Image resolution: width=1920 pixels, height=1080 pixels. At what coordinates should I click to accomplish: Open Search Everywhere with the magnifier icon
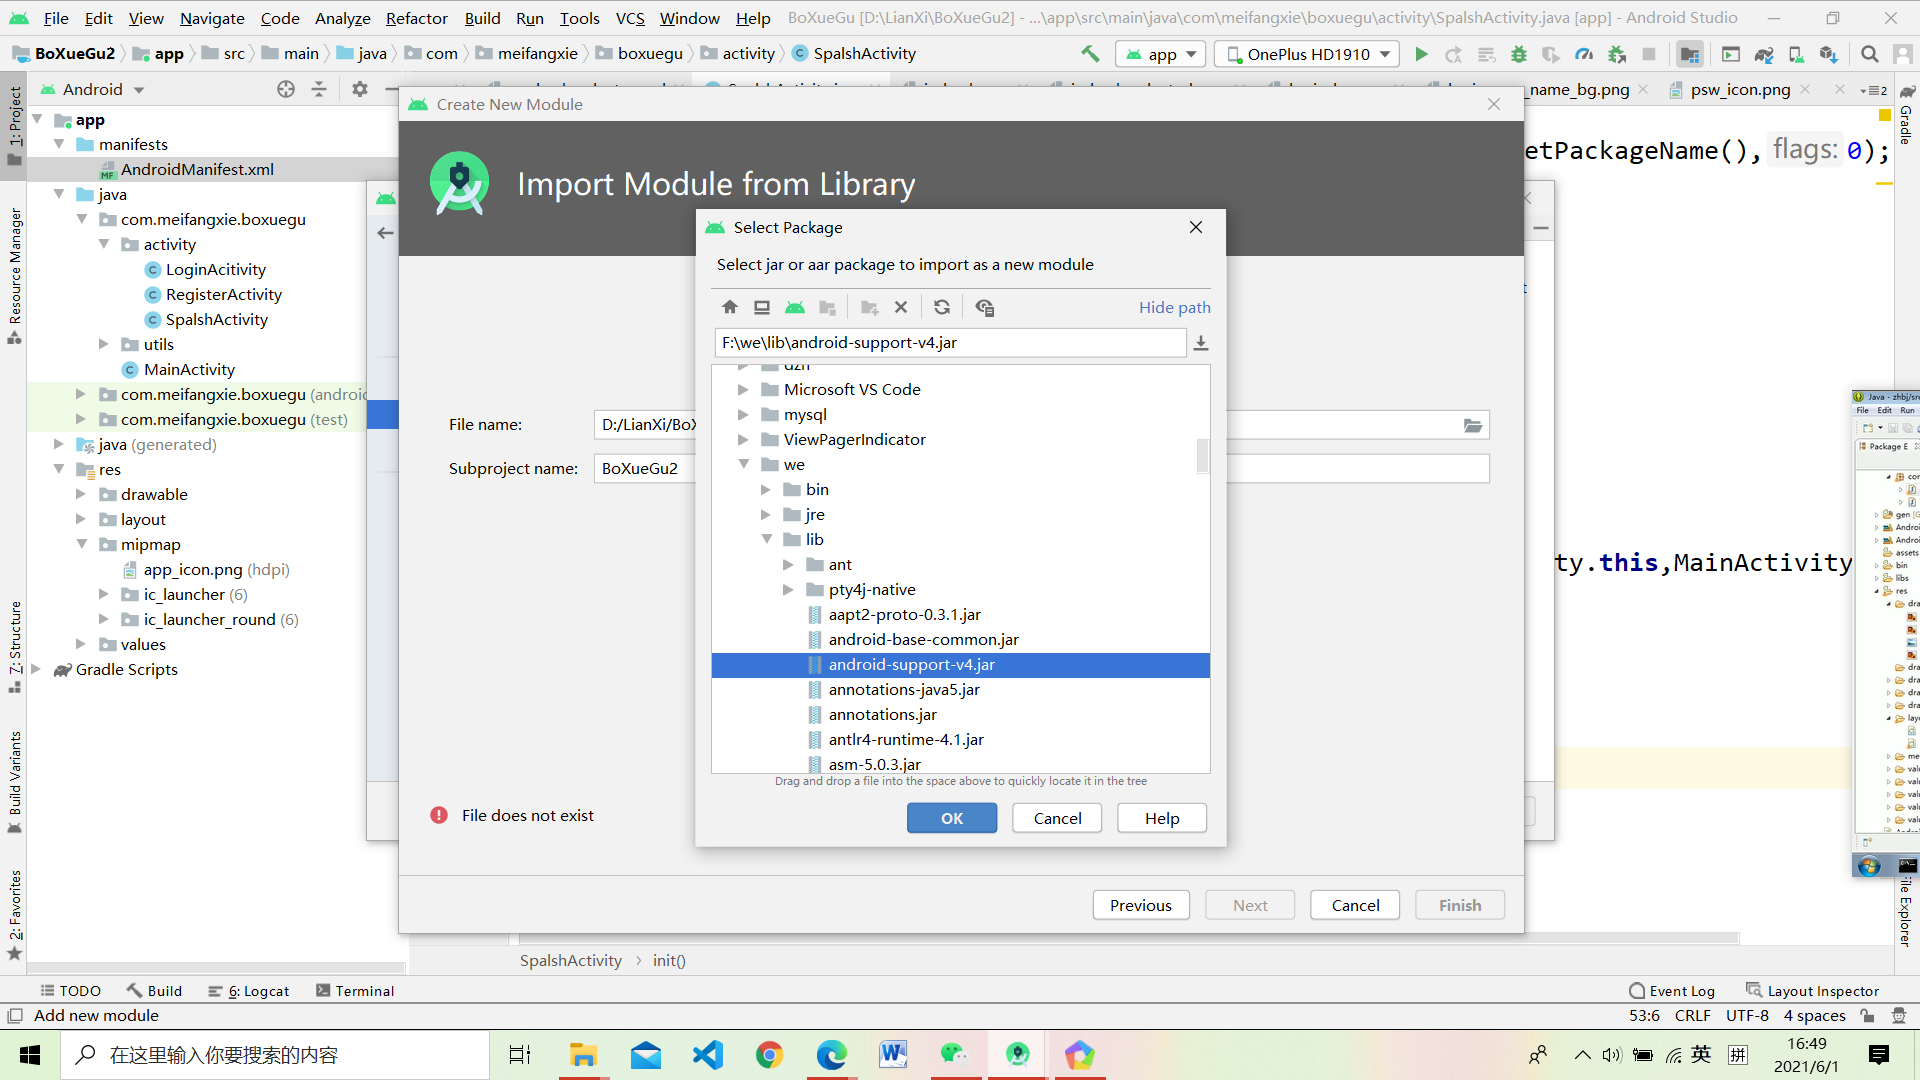(x=1868, y=54)
